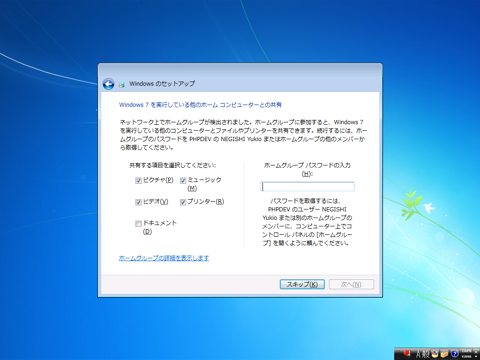The height and width of the screenshot is (360, 480).
Task: Enable the ドキュメント(D) checkbox
Action: coord(138,223)
